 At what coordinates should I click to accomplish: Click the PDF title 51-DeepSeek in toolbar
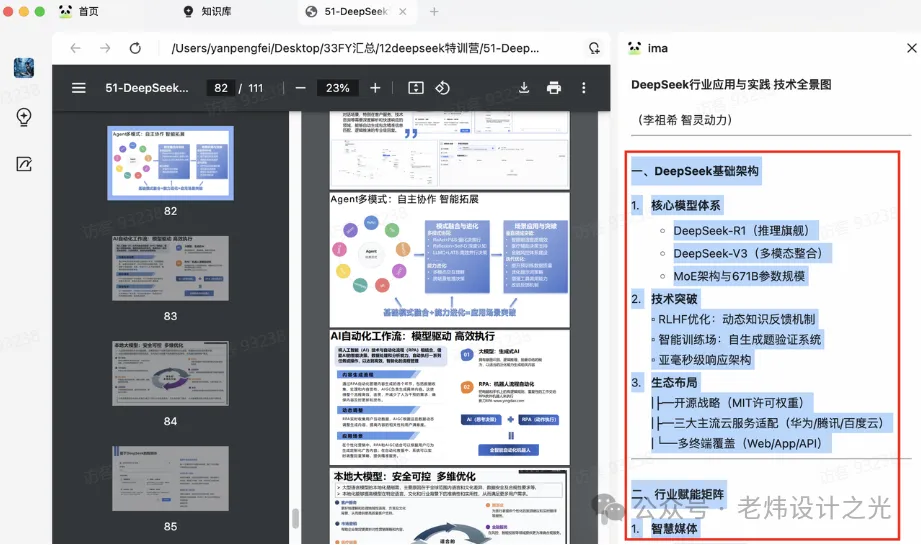click(147, 88)
